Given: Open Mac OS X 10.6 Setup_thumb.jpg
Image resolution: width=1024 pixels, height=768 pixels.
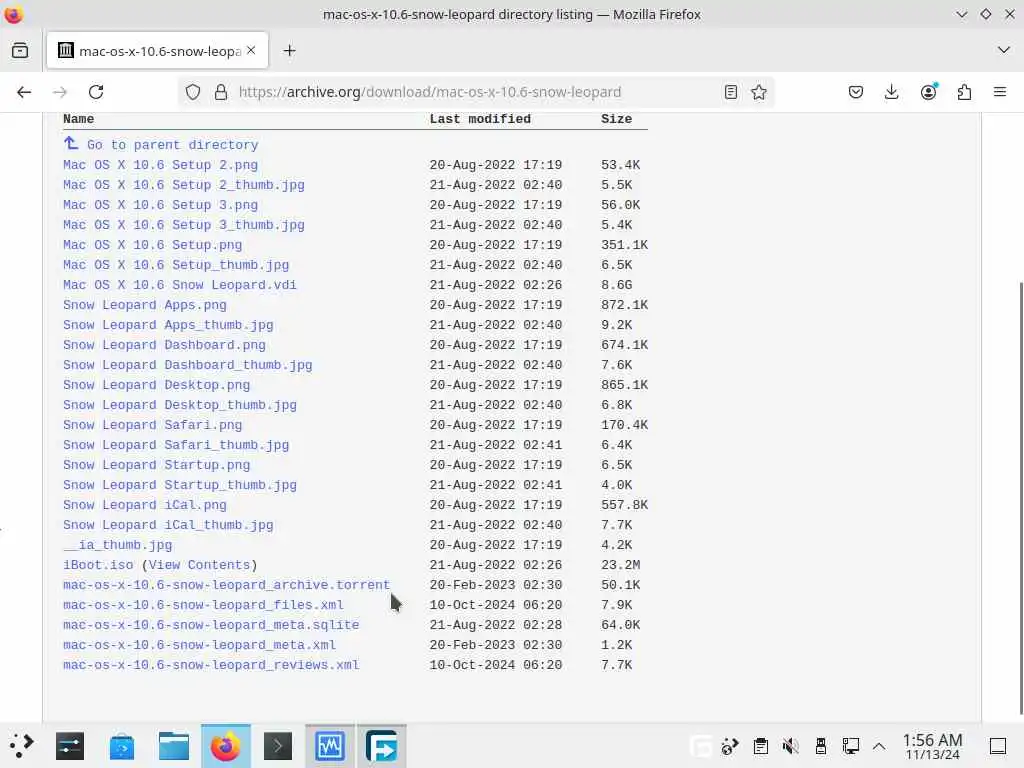Looking at the screenshot, I should point(176,265).
